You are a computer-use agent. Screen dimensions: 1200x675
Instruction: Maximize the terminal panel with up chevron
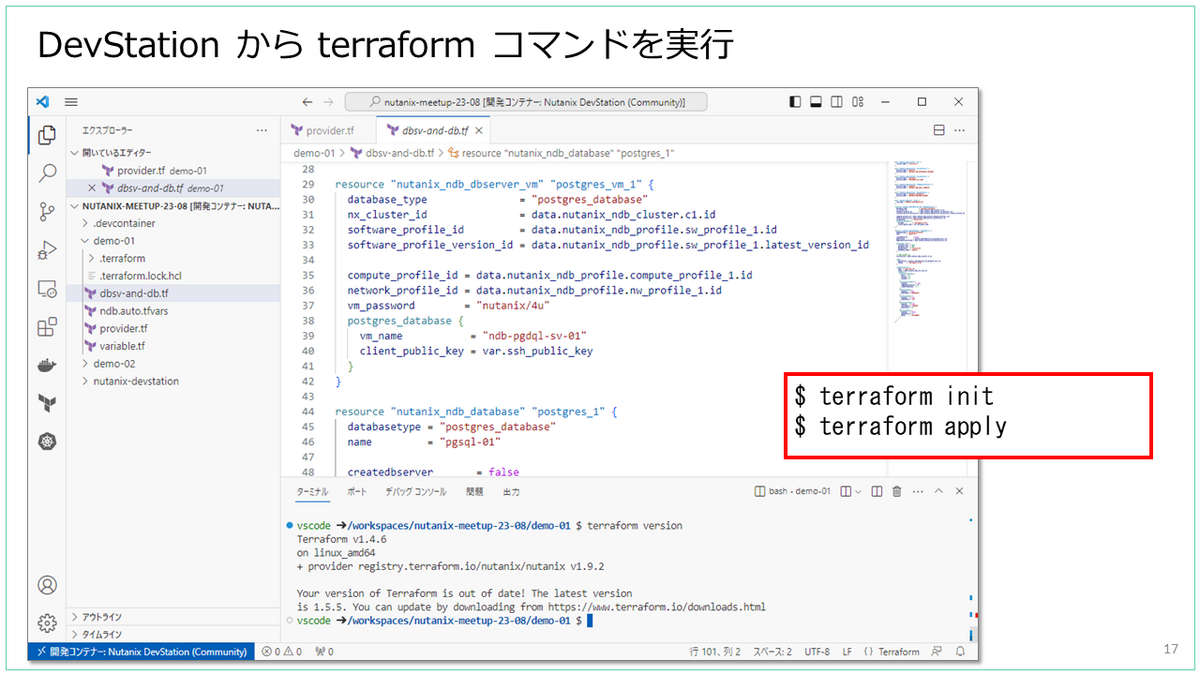pyautogui.click(x=939, y=491)
